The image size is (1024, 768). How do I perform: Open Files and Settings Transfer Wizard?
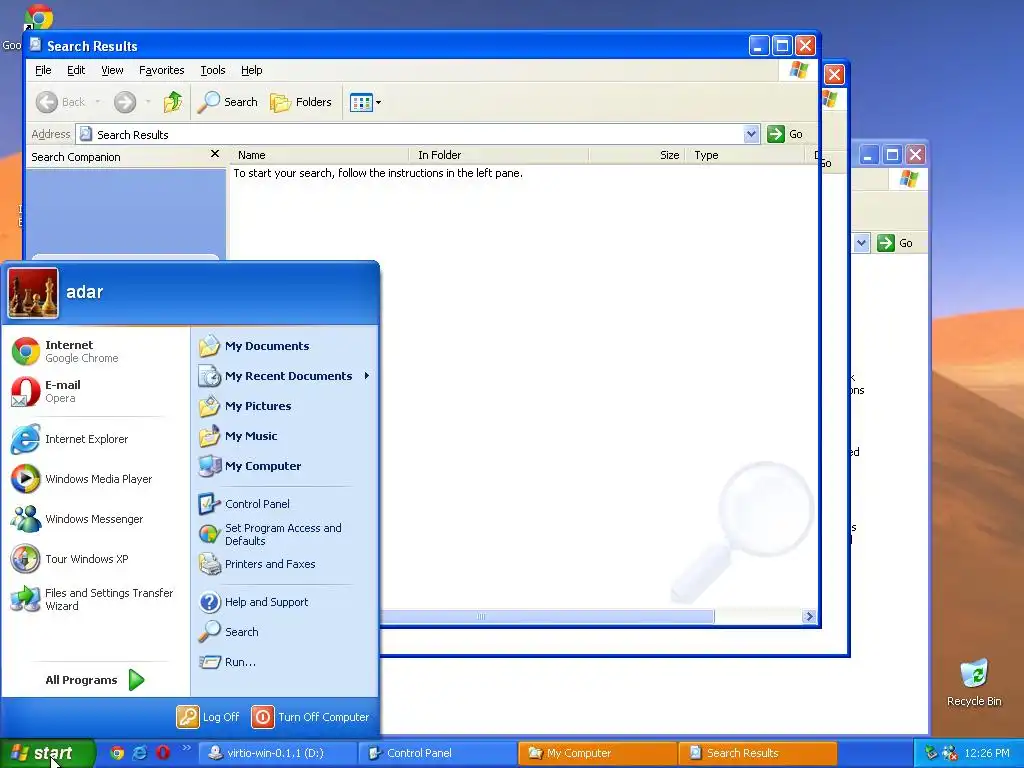click(x=92, y=599)
